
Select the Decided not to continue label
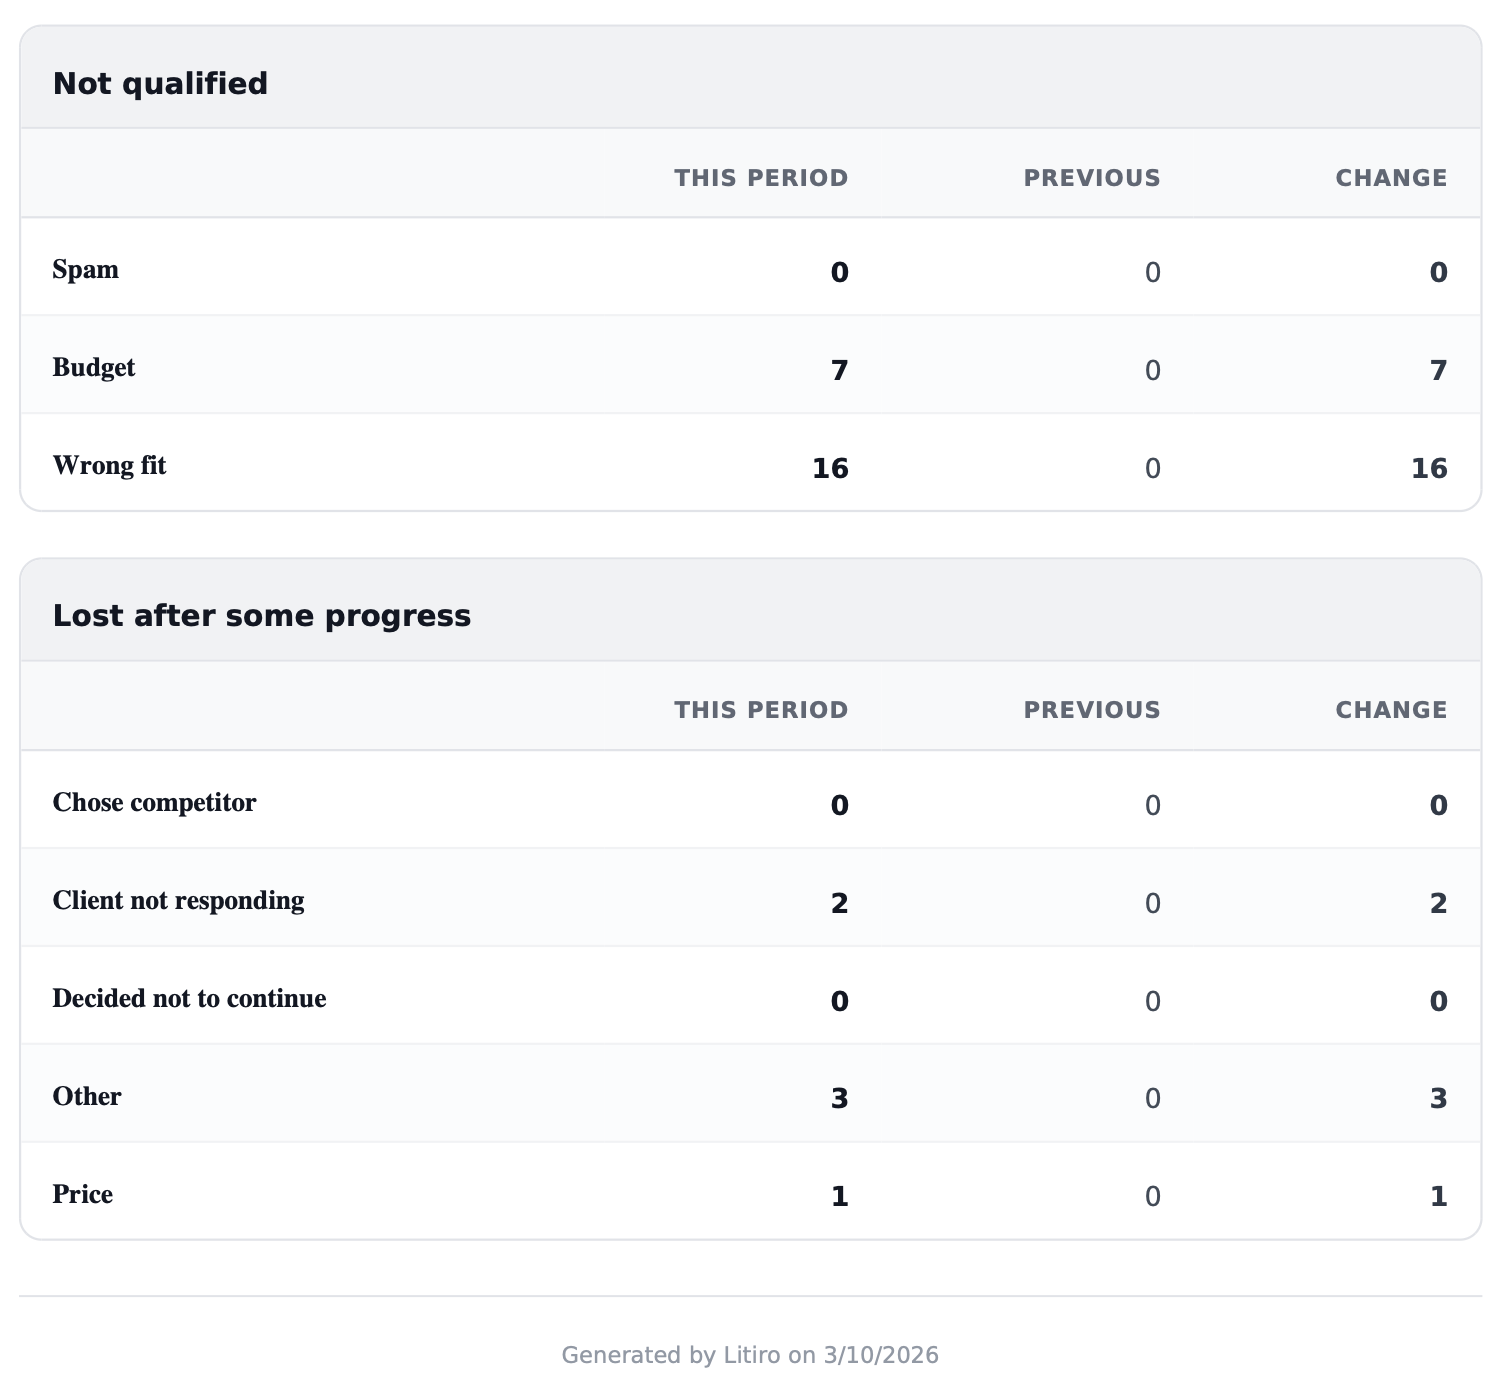pos(189,999)
